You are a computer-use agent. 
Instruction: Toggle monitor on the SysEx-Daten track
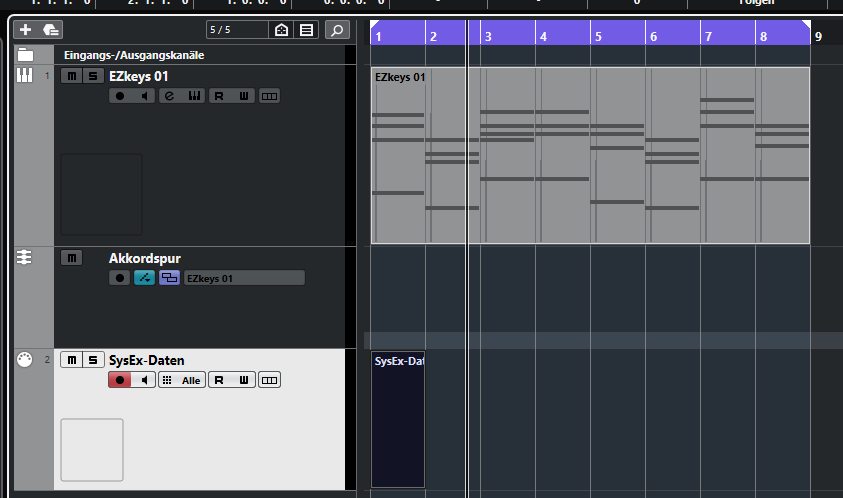click(144, 380)
